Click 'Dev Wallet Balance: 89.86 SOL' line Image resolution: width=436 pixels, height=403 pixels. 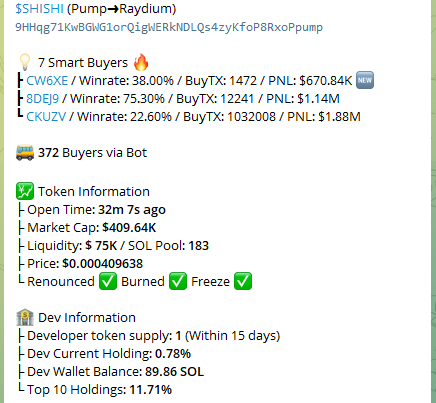click(115, 372)
